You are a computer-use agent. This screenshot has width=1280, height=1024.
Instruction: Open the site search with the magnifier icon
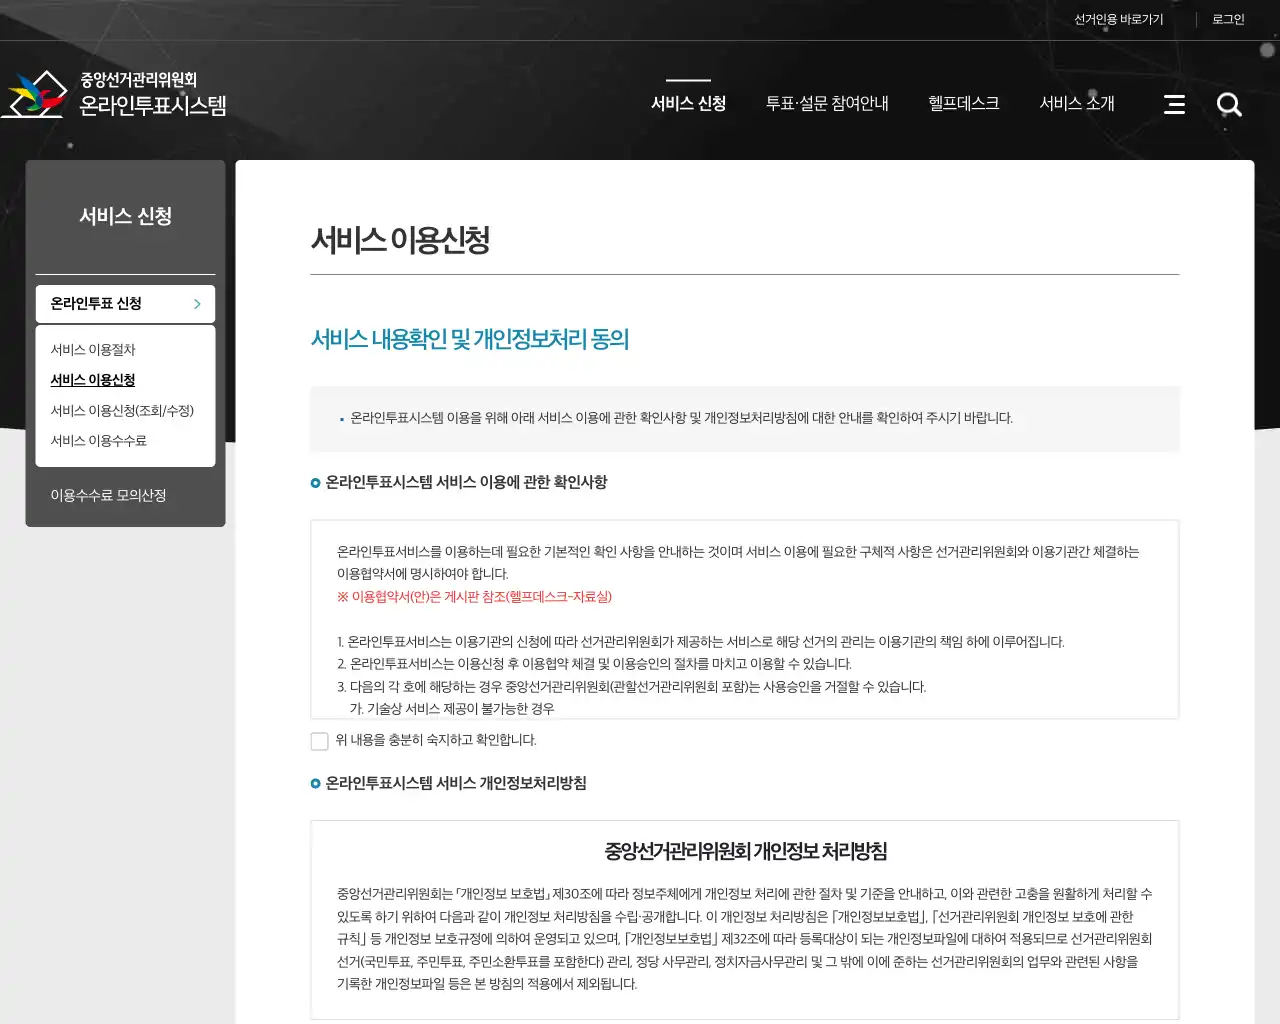[1229, 104]
